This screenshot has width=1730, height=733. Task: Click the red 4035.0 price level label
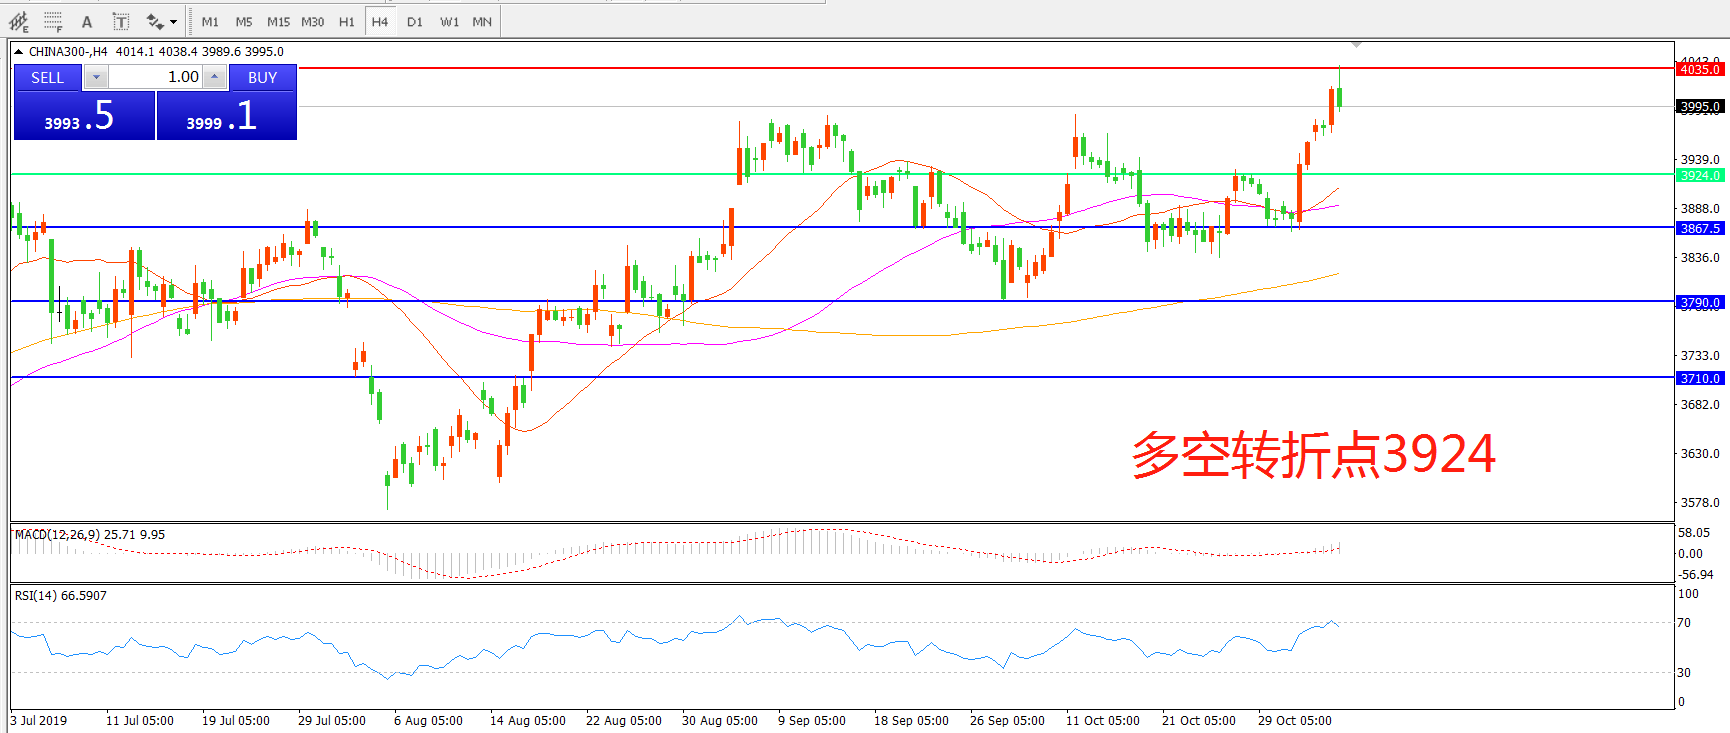tap(1699, 69)
